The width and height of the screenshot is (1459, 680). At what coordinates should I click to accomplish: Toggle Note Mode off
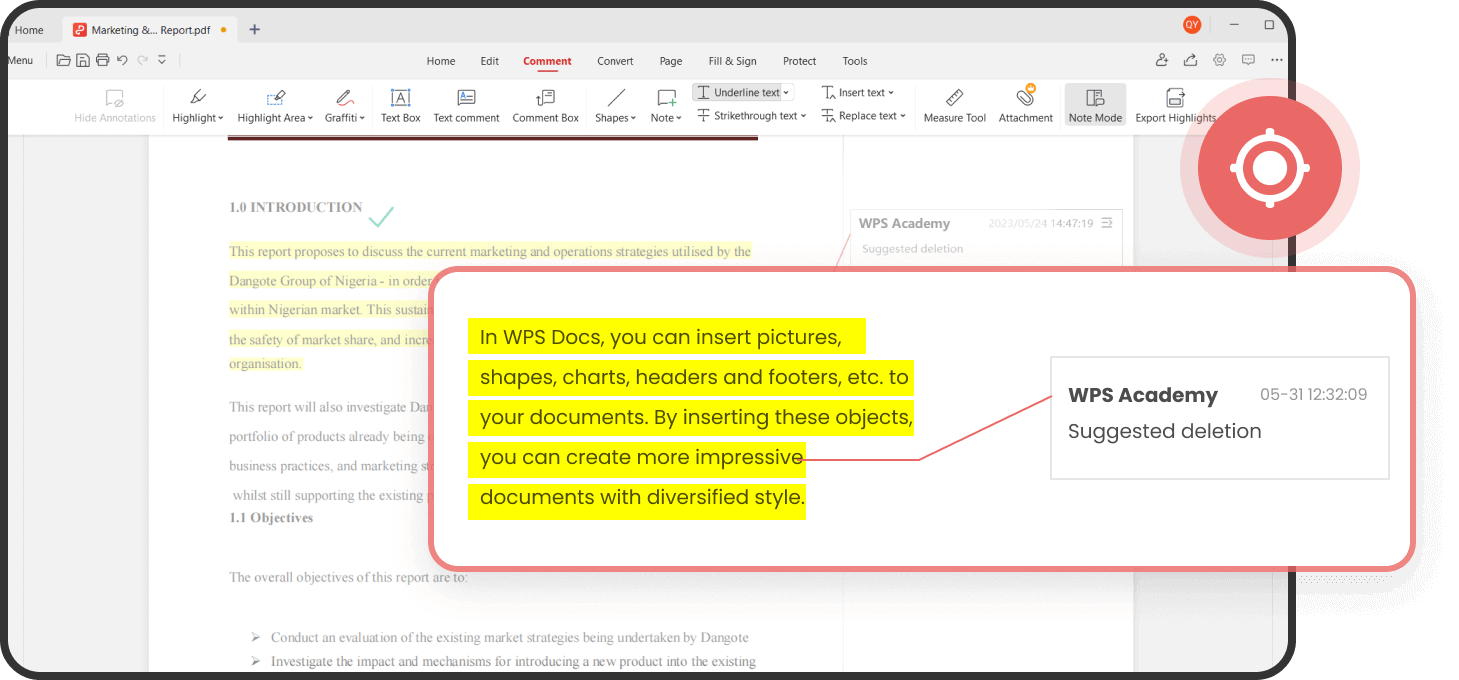point(1095,105)
